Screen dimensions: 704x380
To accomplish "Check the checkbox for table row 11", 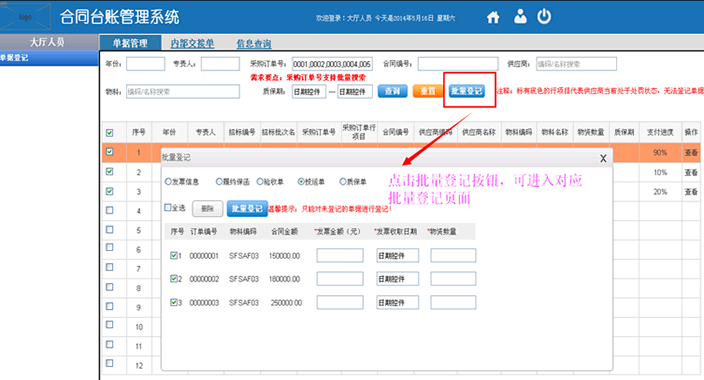I will (110, 345).
